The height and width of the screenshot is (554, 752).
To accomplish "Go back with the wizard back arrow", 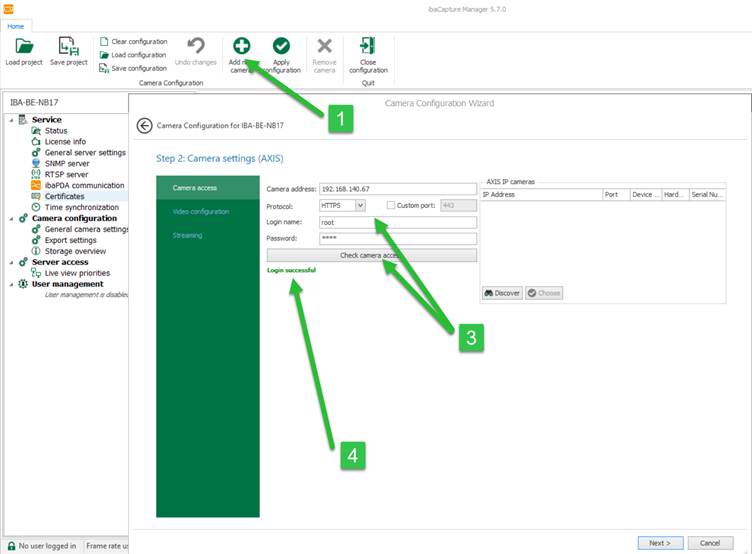I will [144, 126].
